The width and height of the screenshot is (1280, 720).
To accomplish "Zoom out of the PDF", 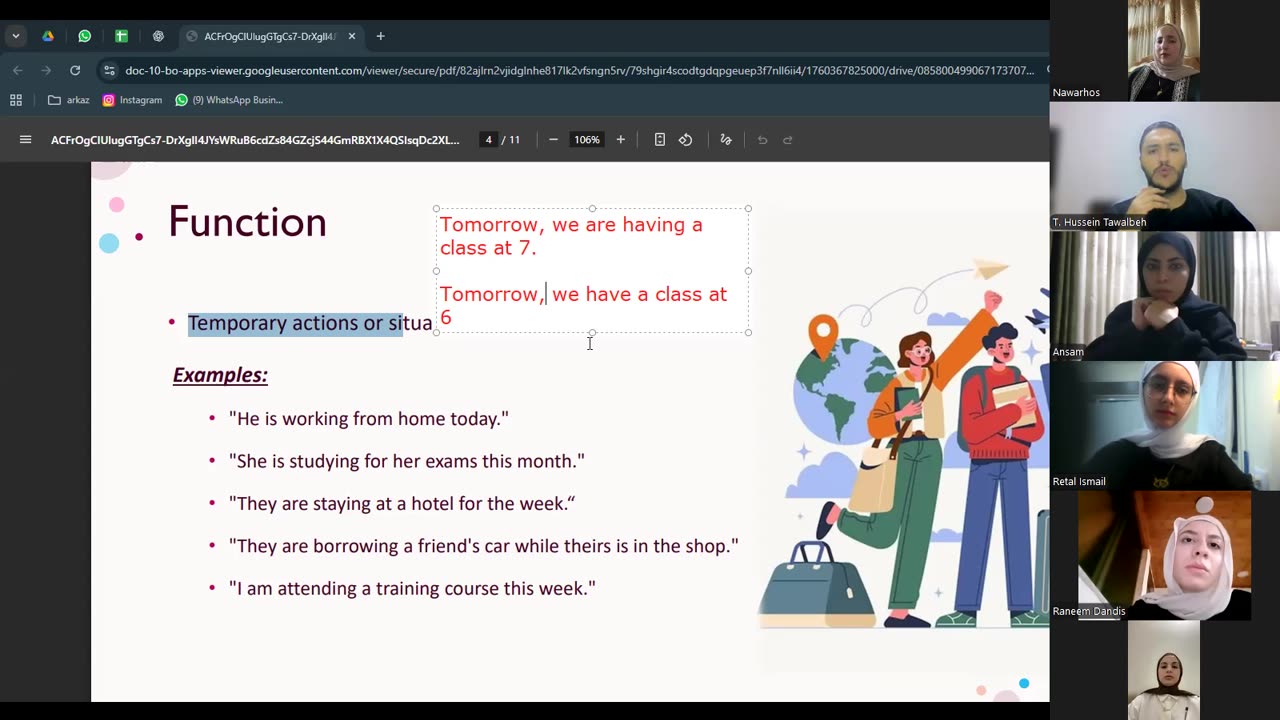I will [553, 140].
